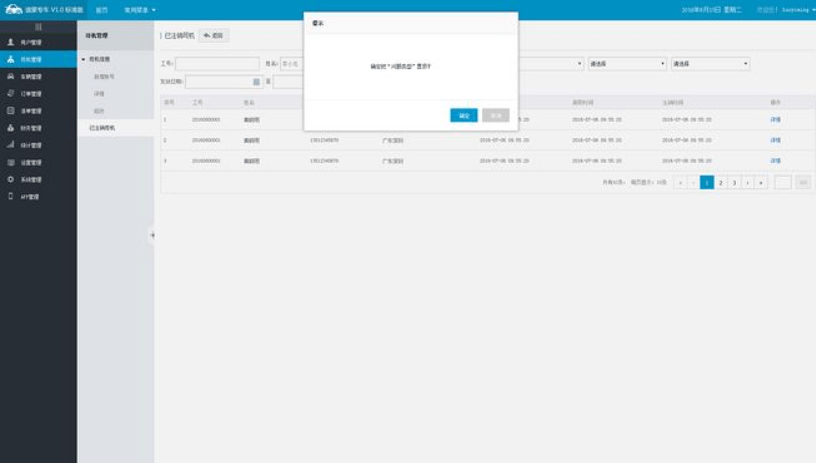
Task: Open the calendar icon in the date field
Action: [x=256, y=82]
